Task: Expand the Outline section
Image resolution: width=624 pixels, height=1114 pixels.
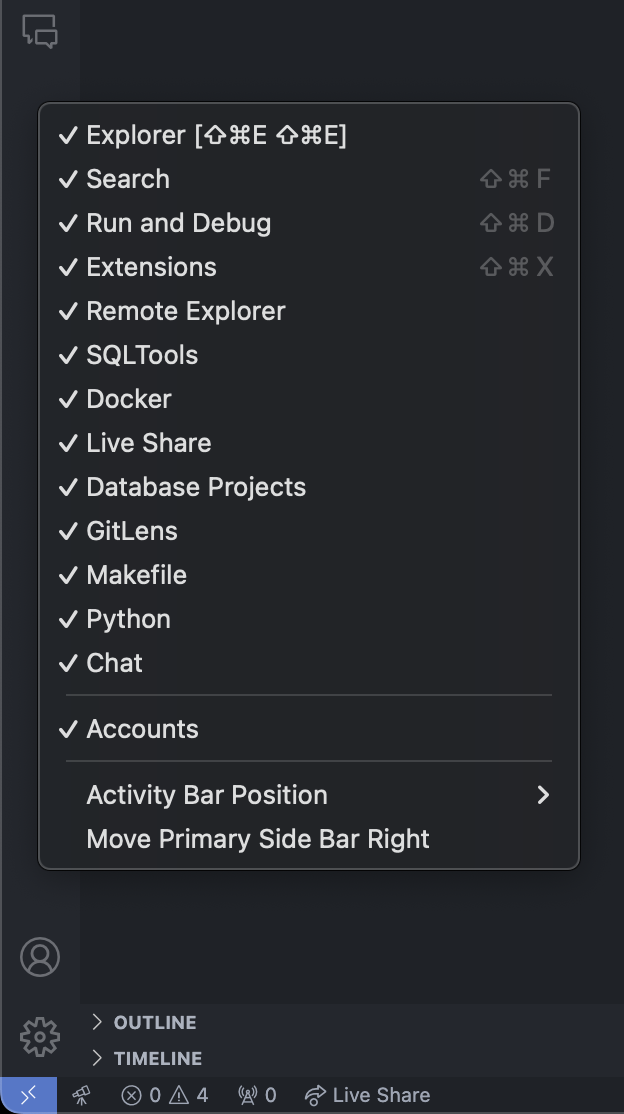Action: coord(155,1022)
